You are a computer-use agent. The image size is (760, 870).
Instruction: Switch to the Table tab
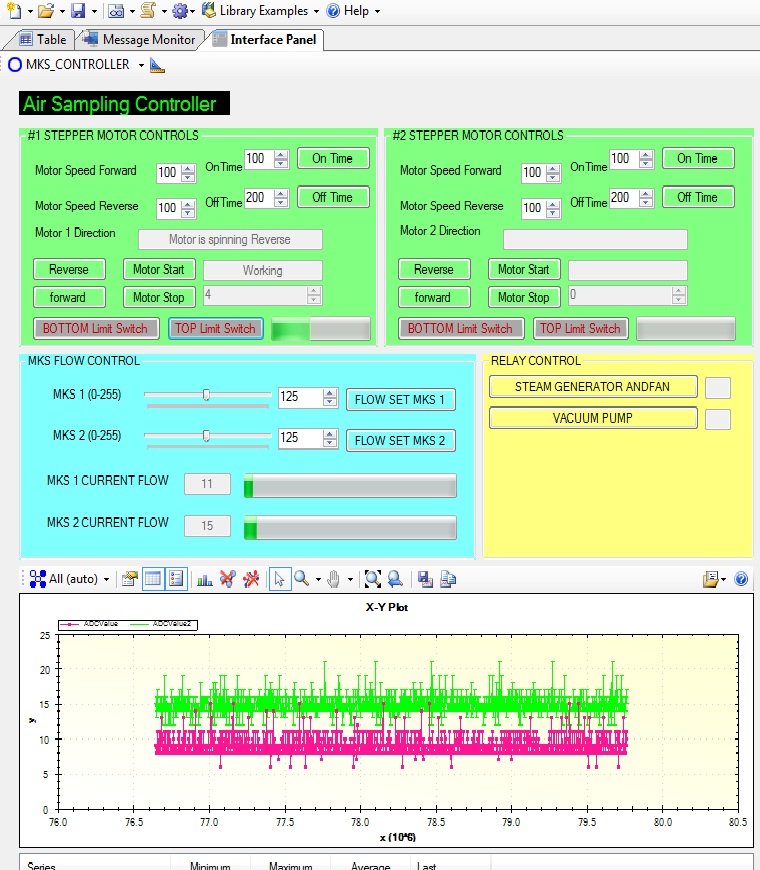click(x=42, y=40)
